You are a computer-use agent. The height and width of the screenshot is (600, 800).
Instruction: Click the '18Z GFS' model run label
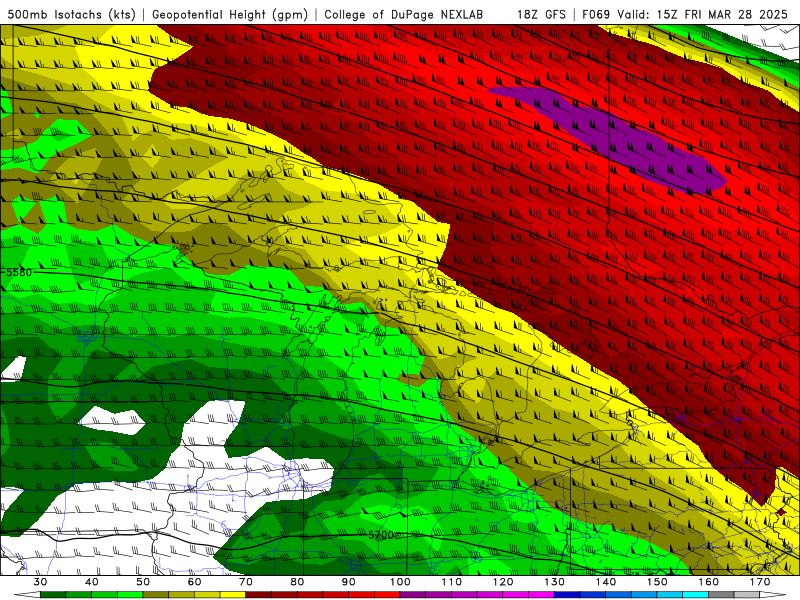[541, 14]
